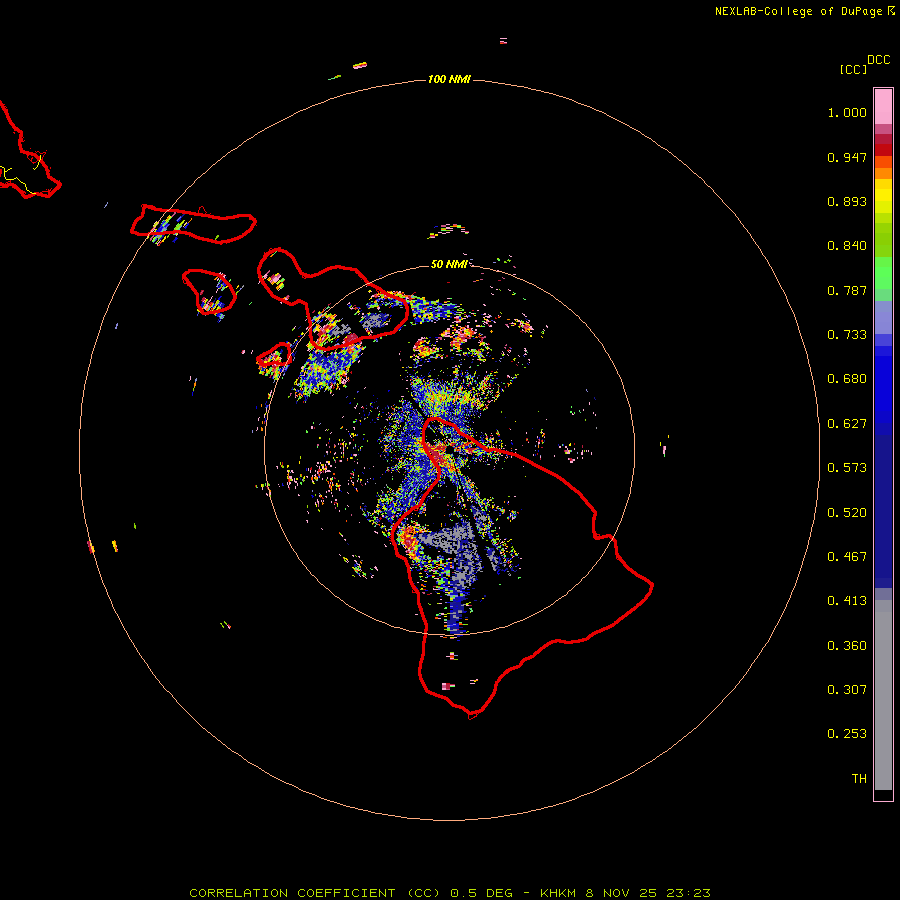The height and width of the screenshot is (900, 900).
Task: Click the pink 1.000 segment of the color bar
Action: 883,106
